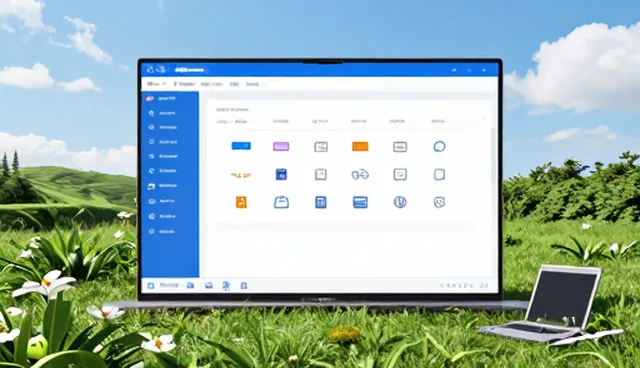
Task: Open the short fourth menu bar item
Action: [234, 84]
